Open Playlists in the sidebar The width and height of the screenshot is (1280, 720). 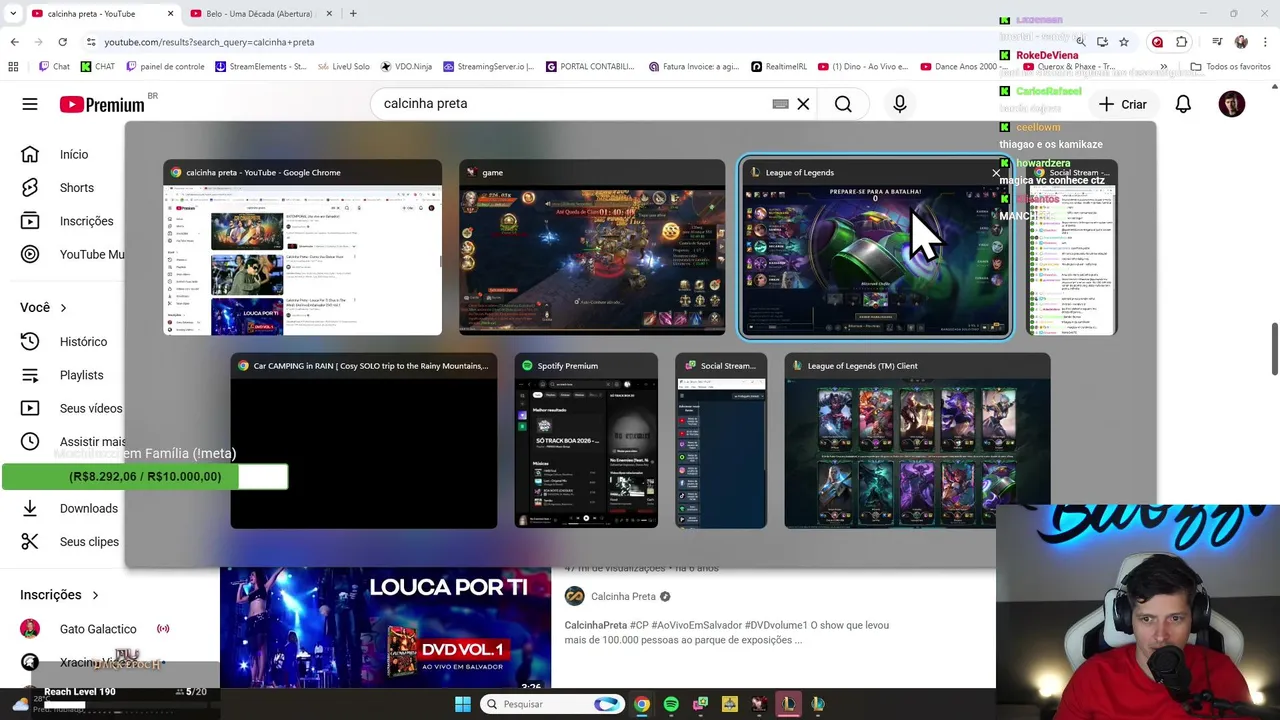pyautogui.click(x=81, y=375)
